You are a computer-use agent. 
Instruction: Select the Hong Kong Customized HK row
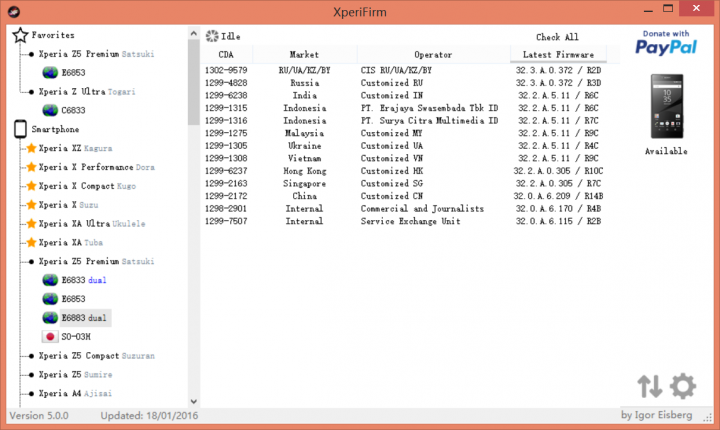coord(403,171)
